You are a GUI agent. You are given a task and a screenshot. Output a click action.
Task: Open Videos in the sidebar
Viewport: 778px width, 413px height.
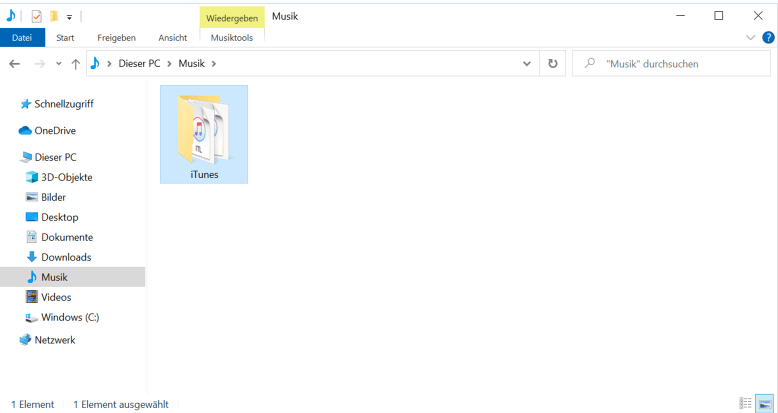coord(56,297)
